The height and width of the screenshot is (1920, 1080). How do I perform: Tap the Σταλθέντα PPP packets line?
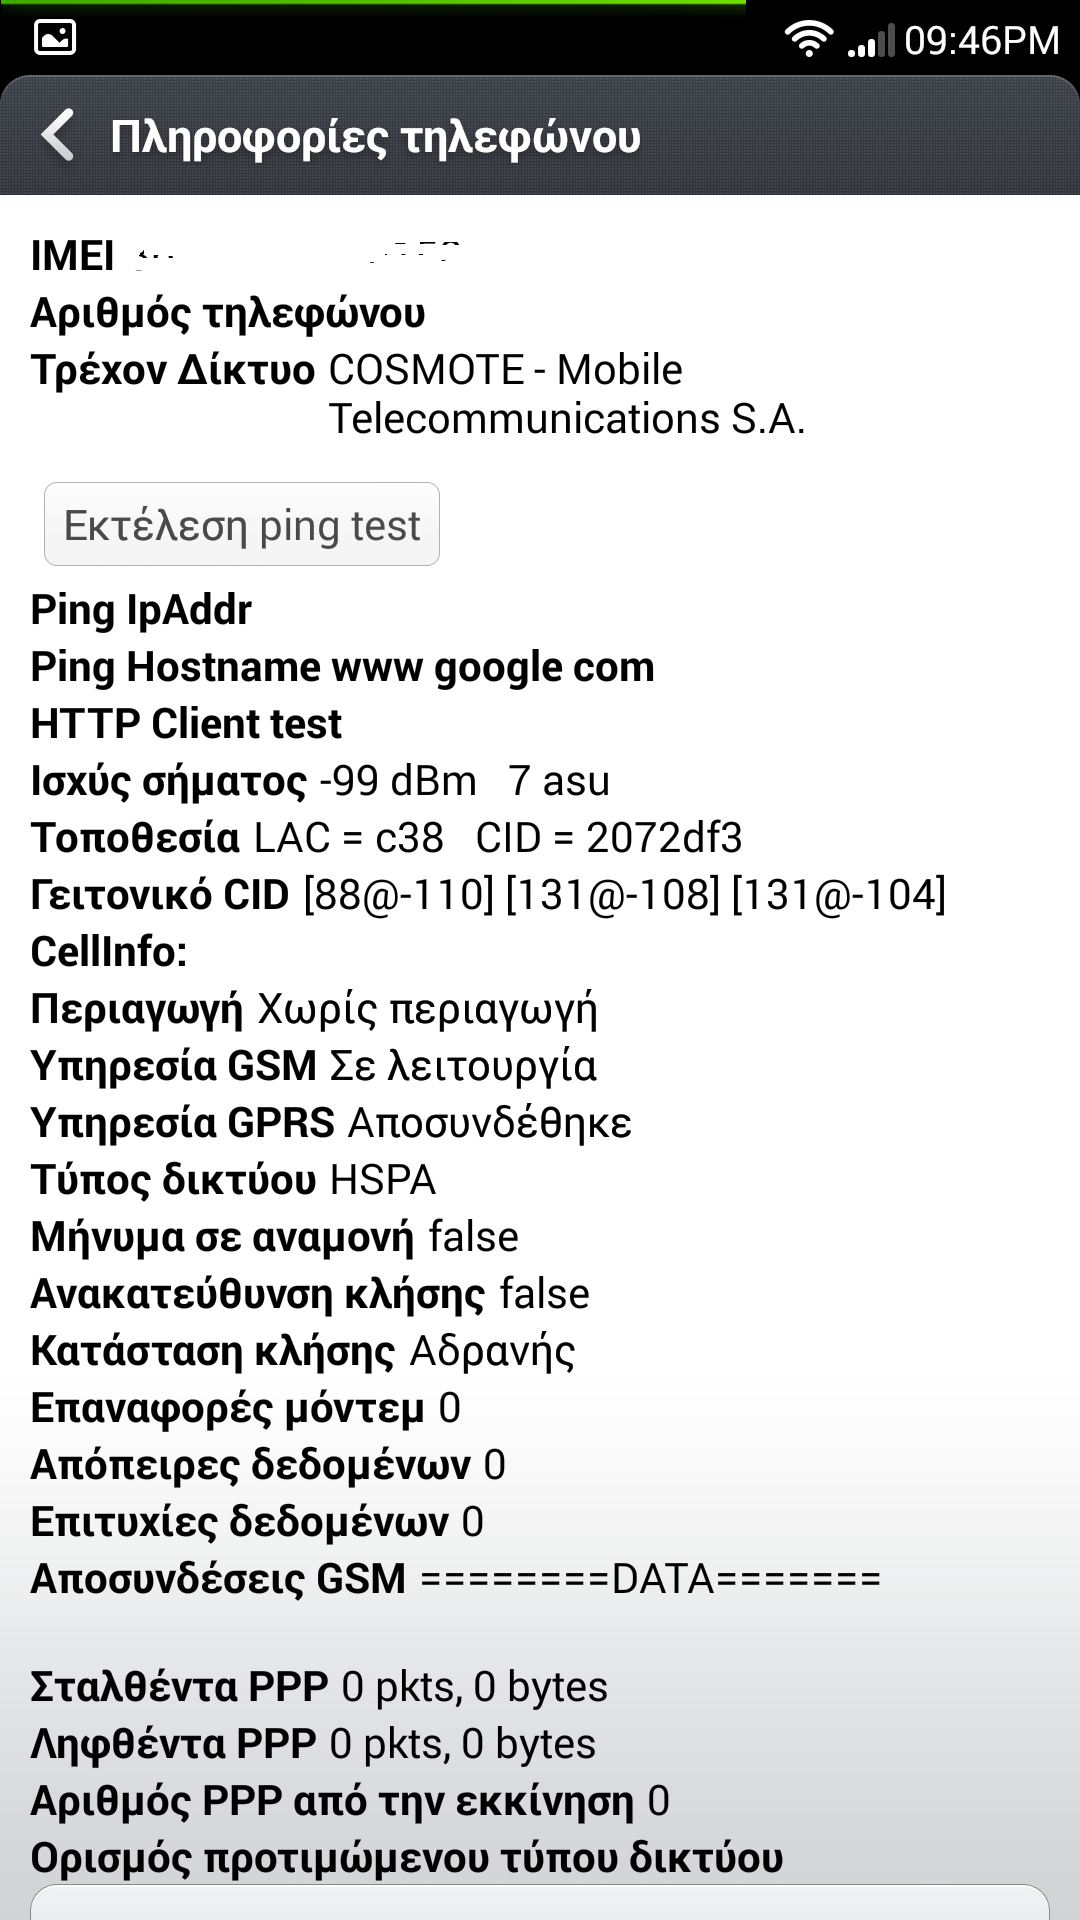click(319, 1687)
